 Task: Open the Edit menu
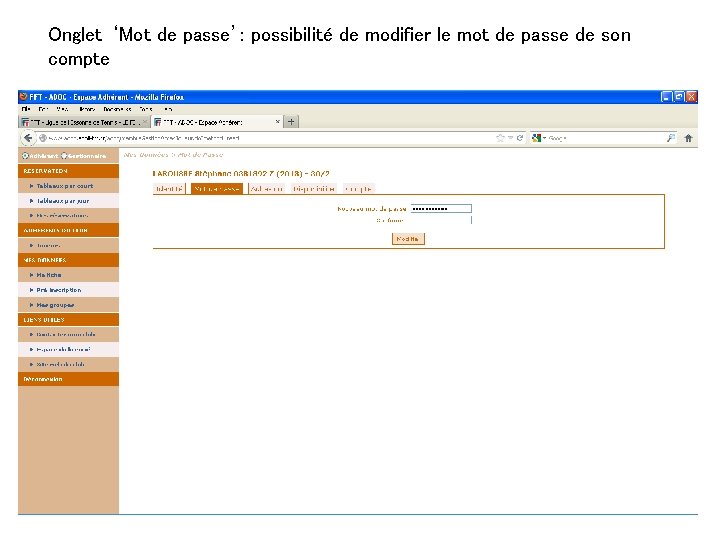(x=43, y=109)
